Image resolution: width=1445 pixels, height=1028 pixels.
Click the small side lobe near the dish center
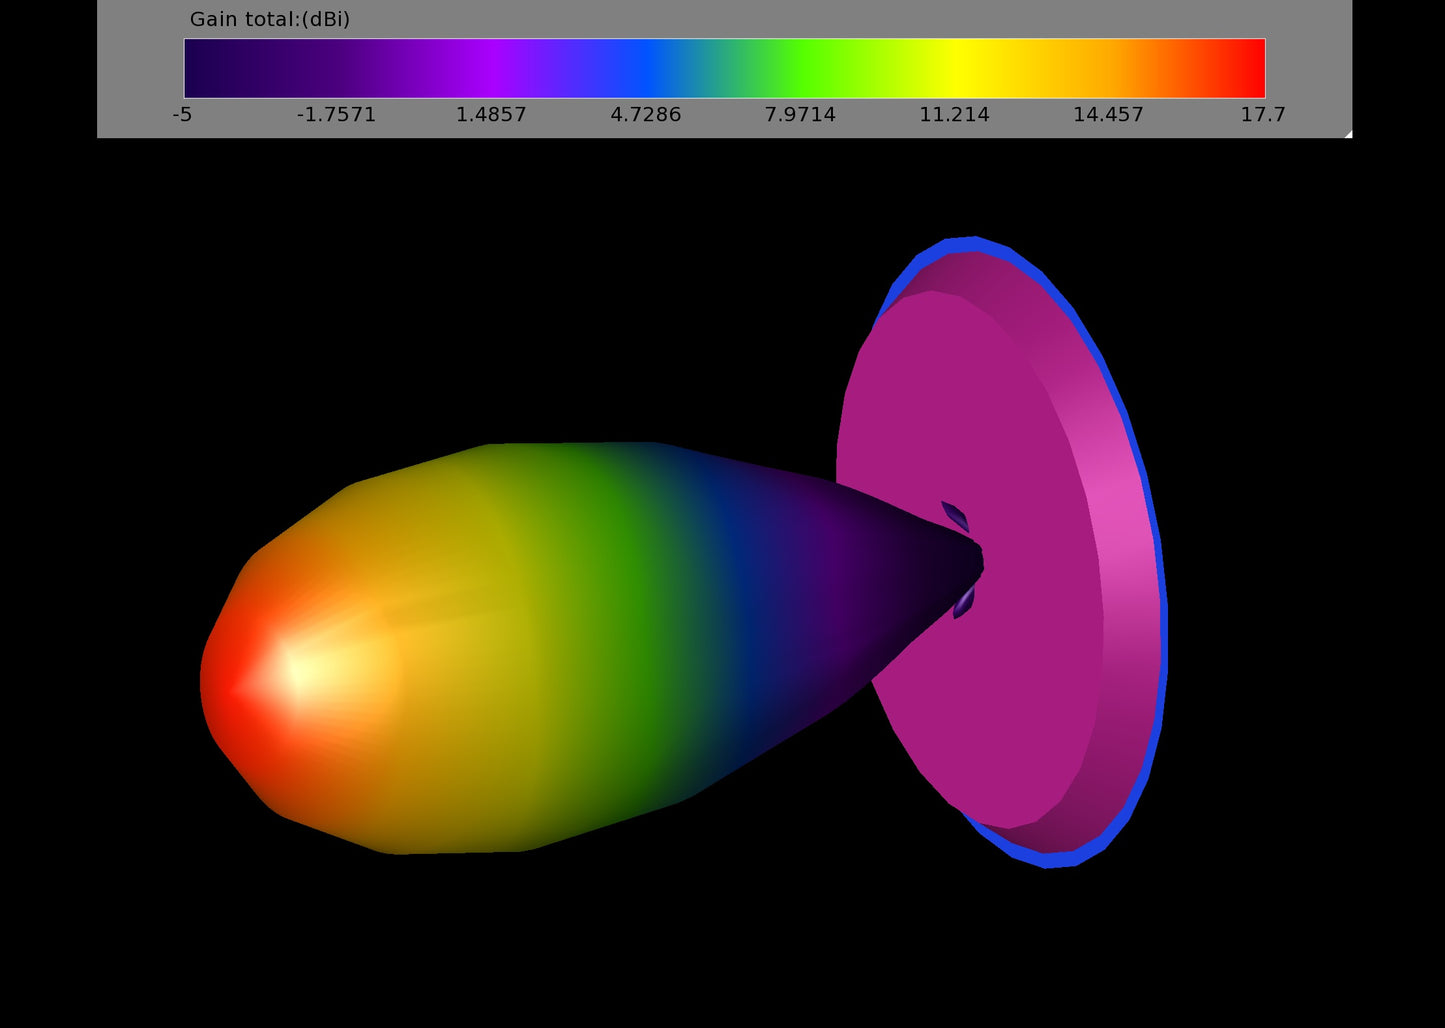tap(955, 512)
